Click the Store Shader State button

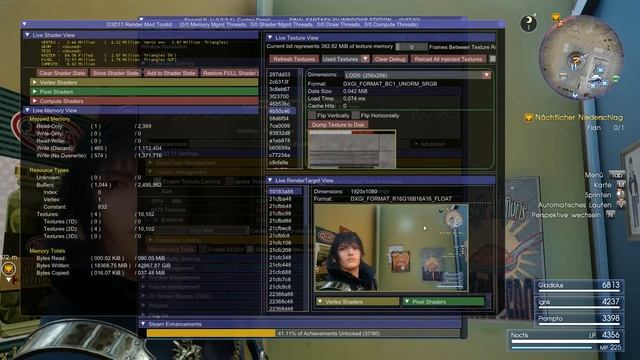(116, 73)
